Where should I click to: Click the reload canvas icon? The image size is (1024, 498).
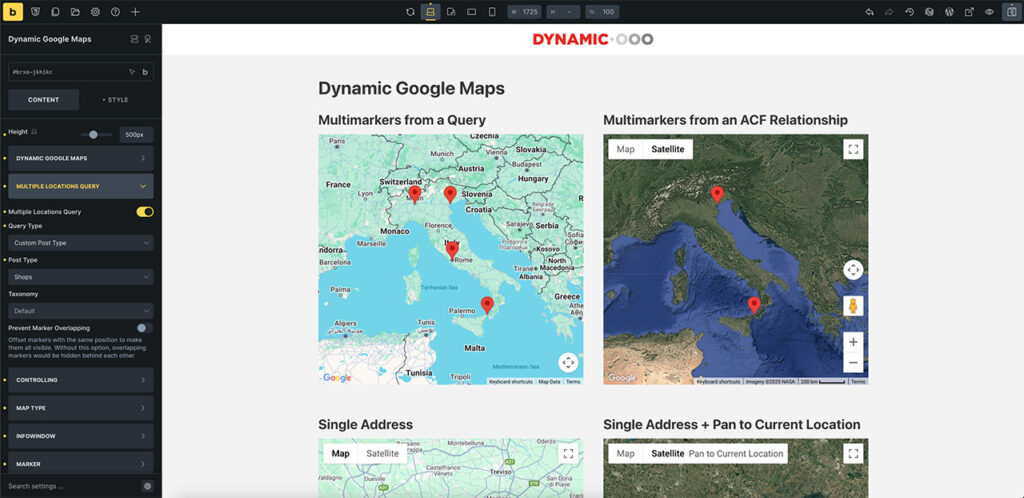tap(410, 12)
